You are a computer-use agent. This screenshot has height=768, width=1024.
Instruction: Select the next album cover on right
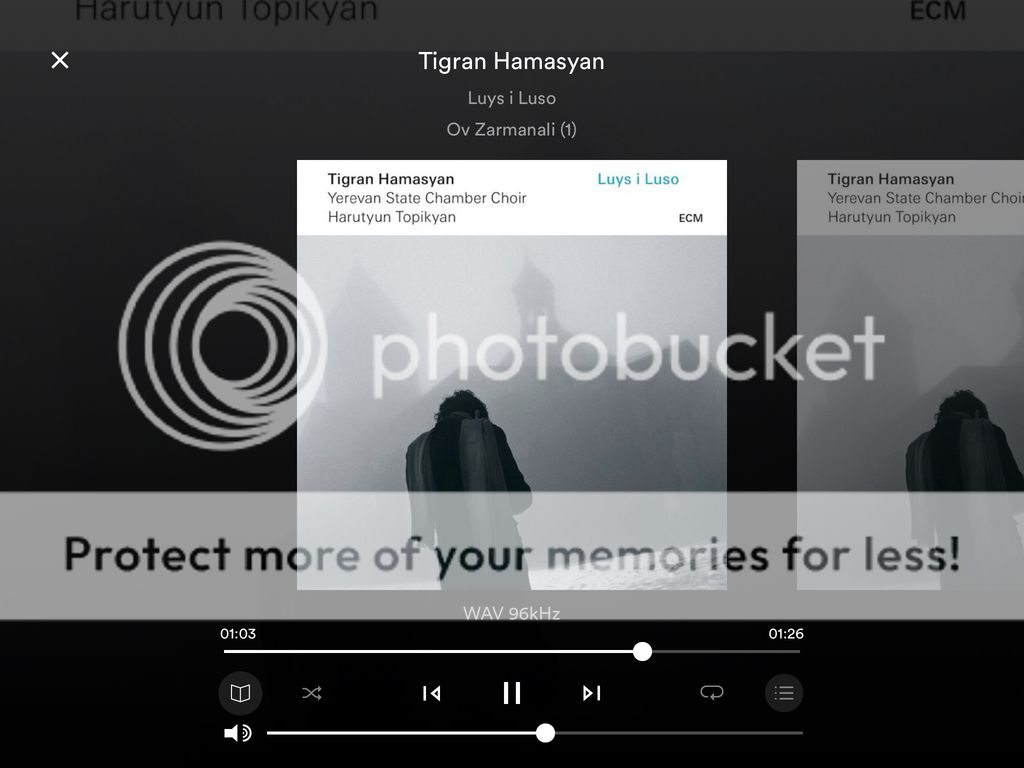[x=910, y=375]
